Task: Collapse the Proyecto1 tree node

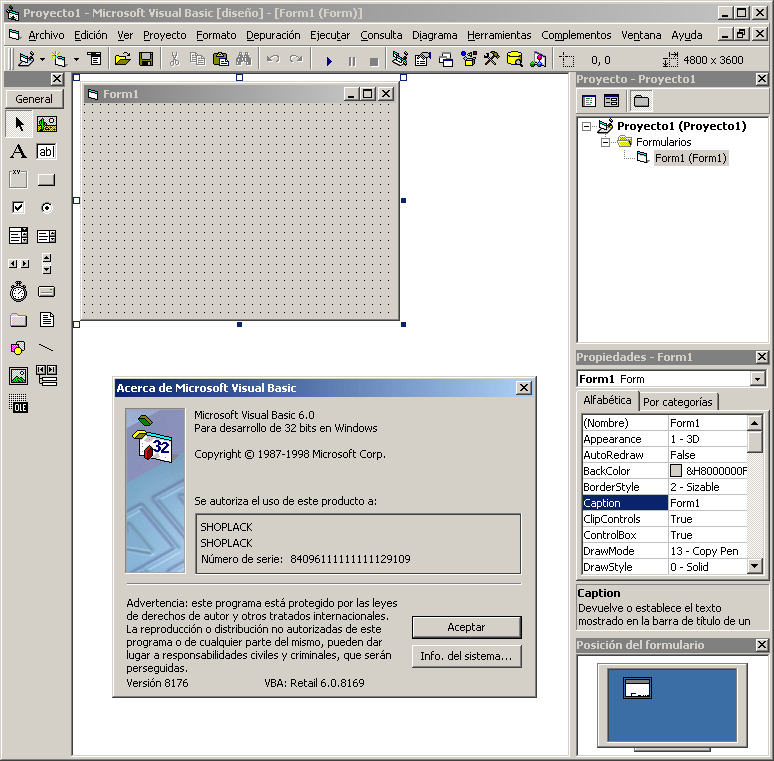Action: coord(586,127)
